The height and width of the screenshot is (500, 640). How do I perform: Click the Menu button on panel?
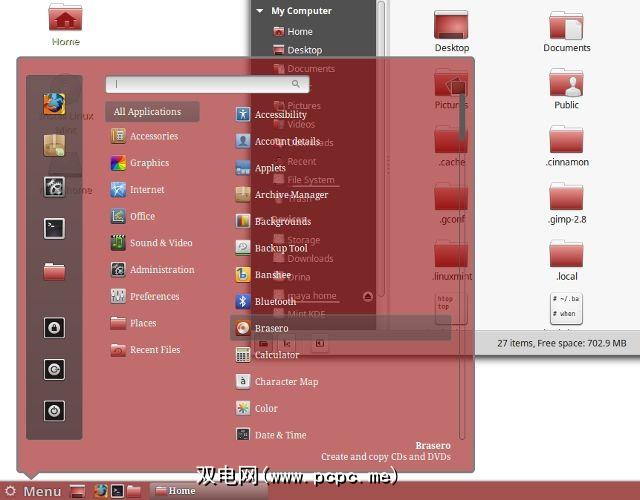pyautogui.click(x=33, y=491)
